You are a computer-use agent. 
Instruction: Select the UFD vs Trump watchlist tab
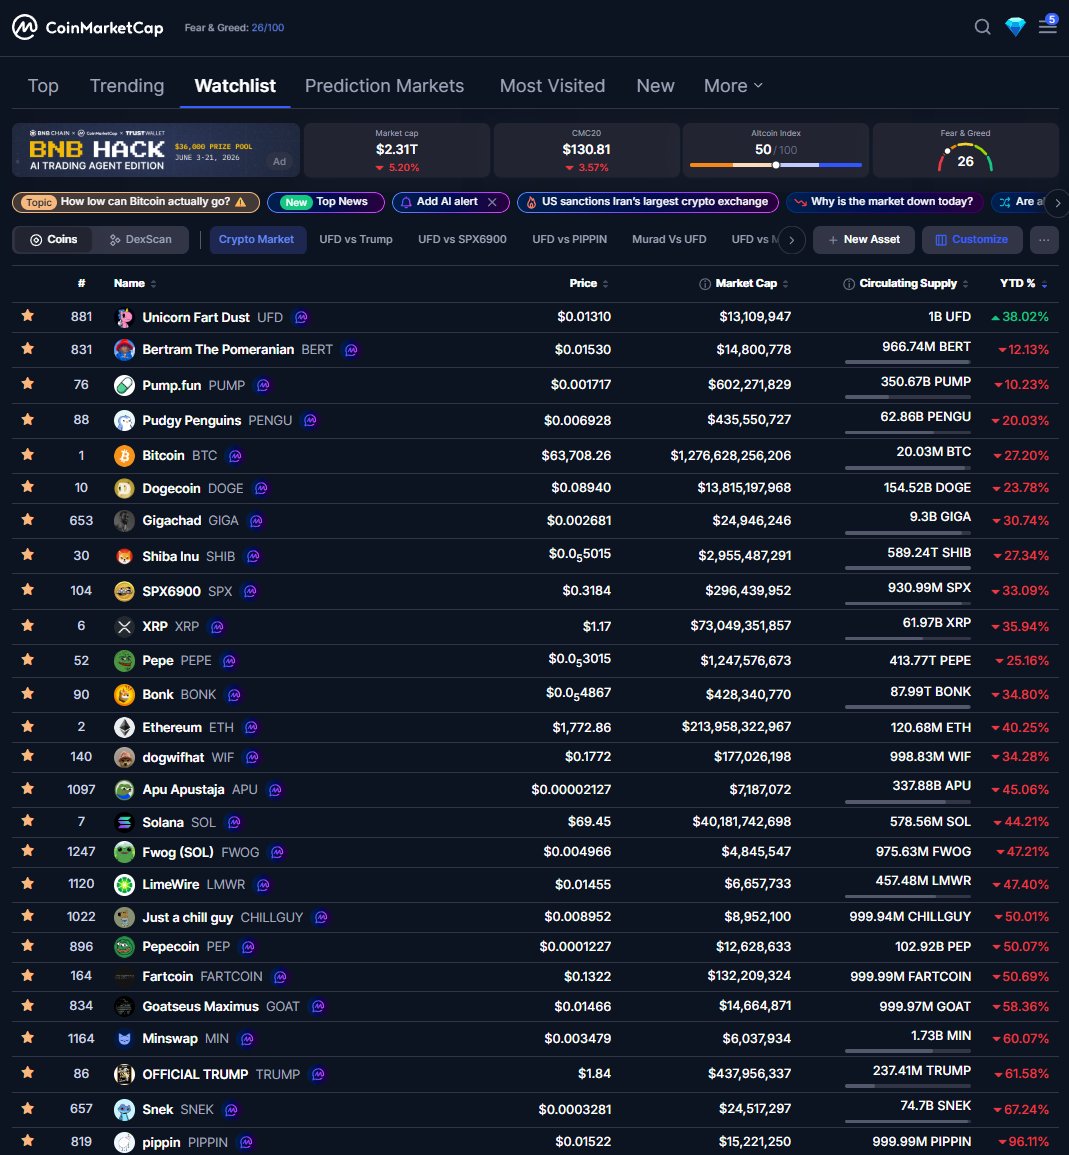(356, 239)
